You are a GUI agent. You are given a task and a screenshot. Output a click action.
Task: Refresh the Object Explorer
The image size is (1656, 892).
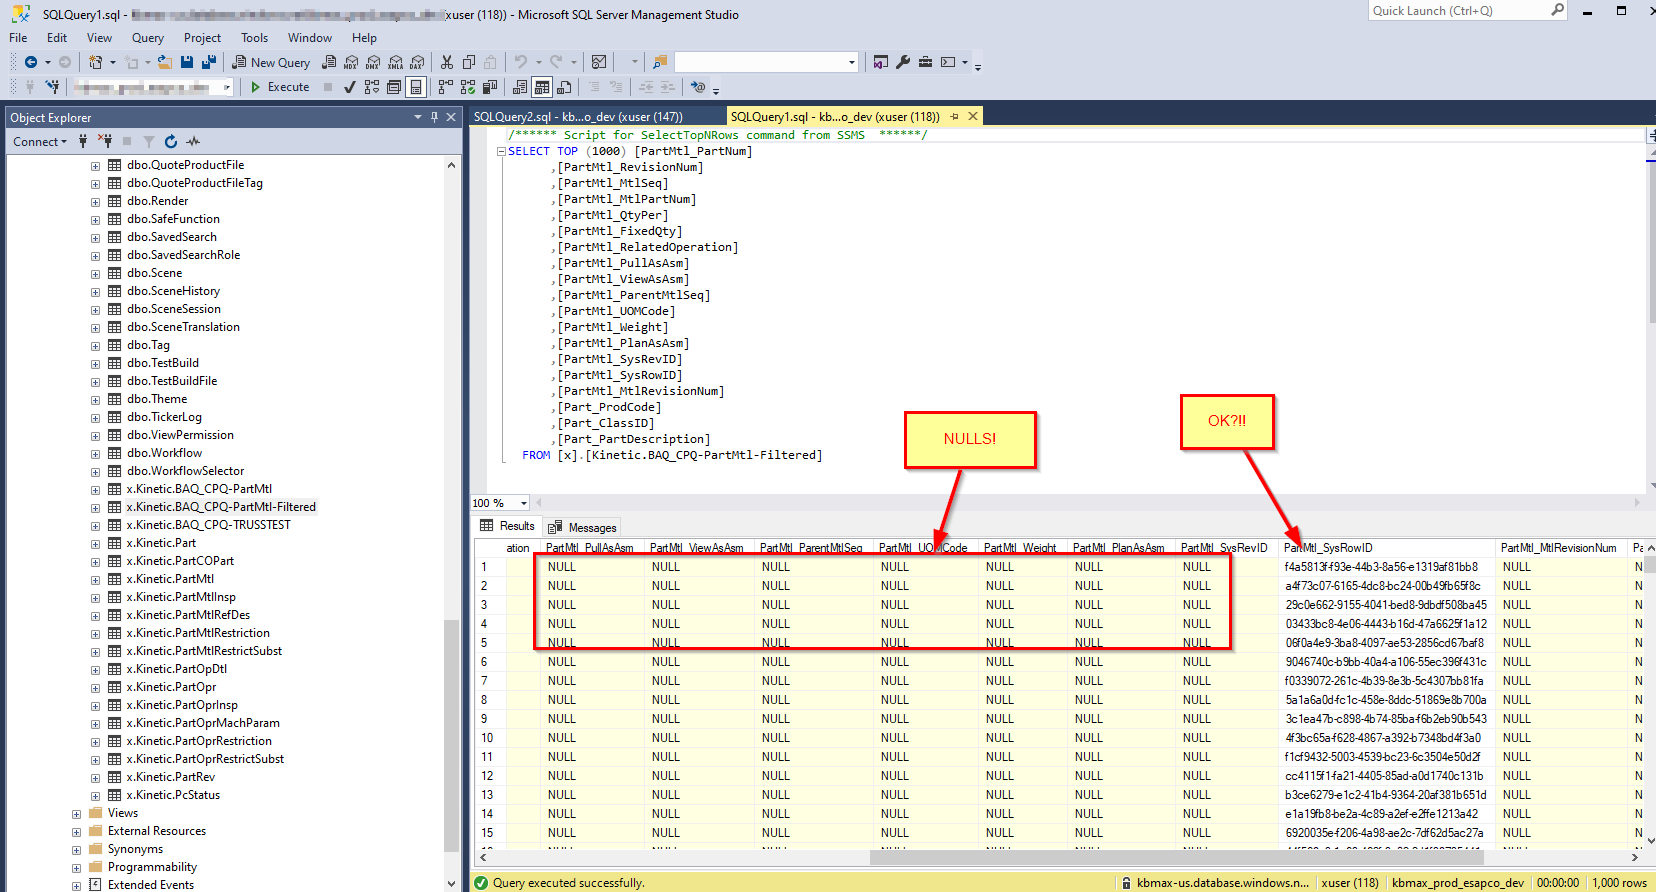tap(171, 142)
